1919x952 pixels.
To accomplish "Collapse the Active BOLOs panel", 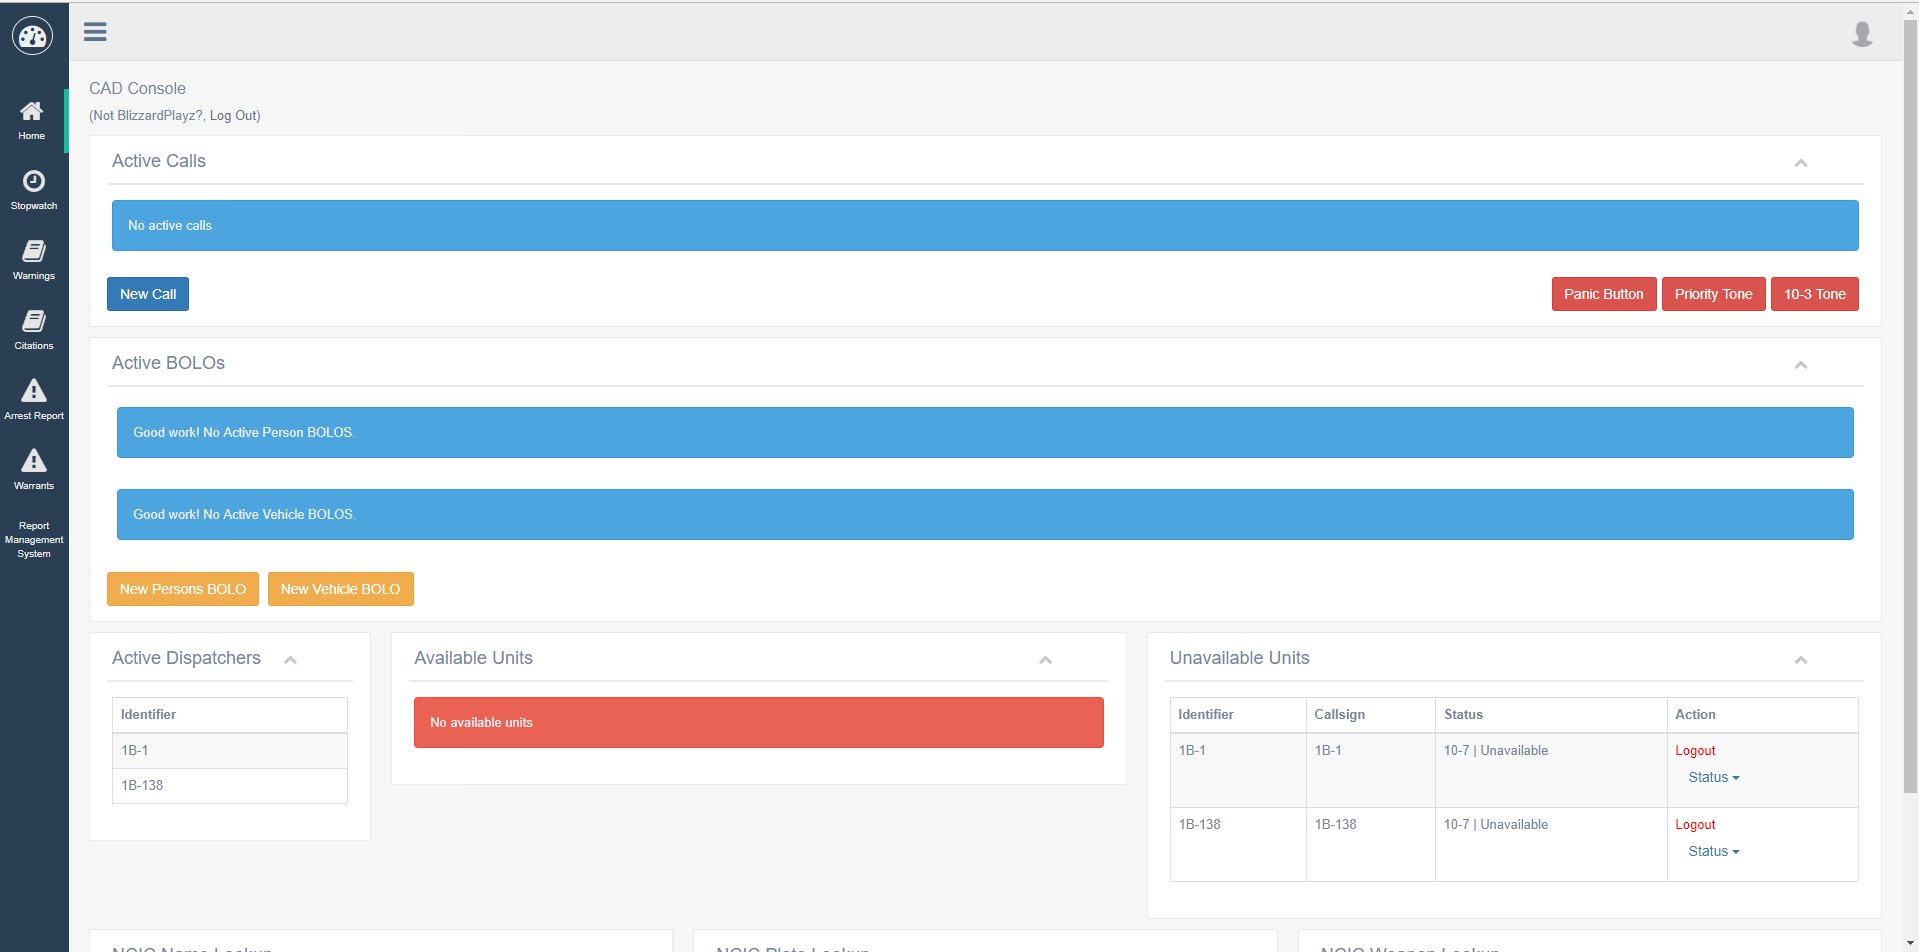I will tap(1800, 365).
